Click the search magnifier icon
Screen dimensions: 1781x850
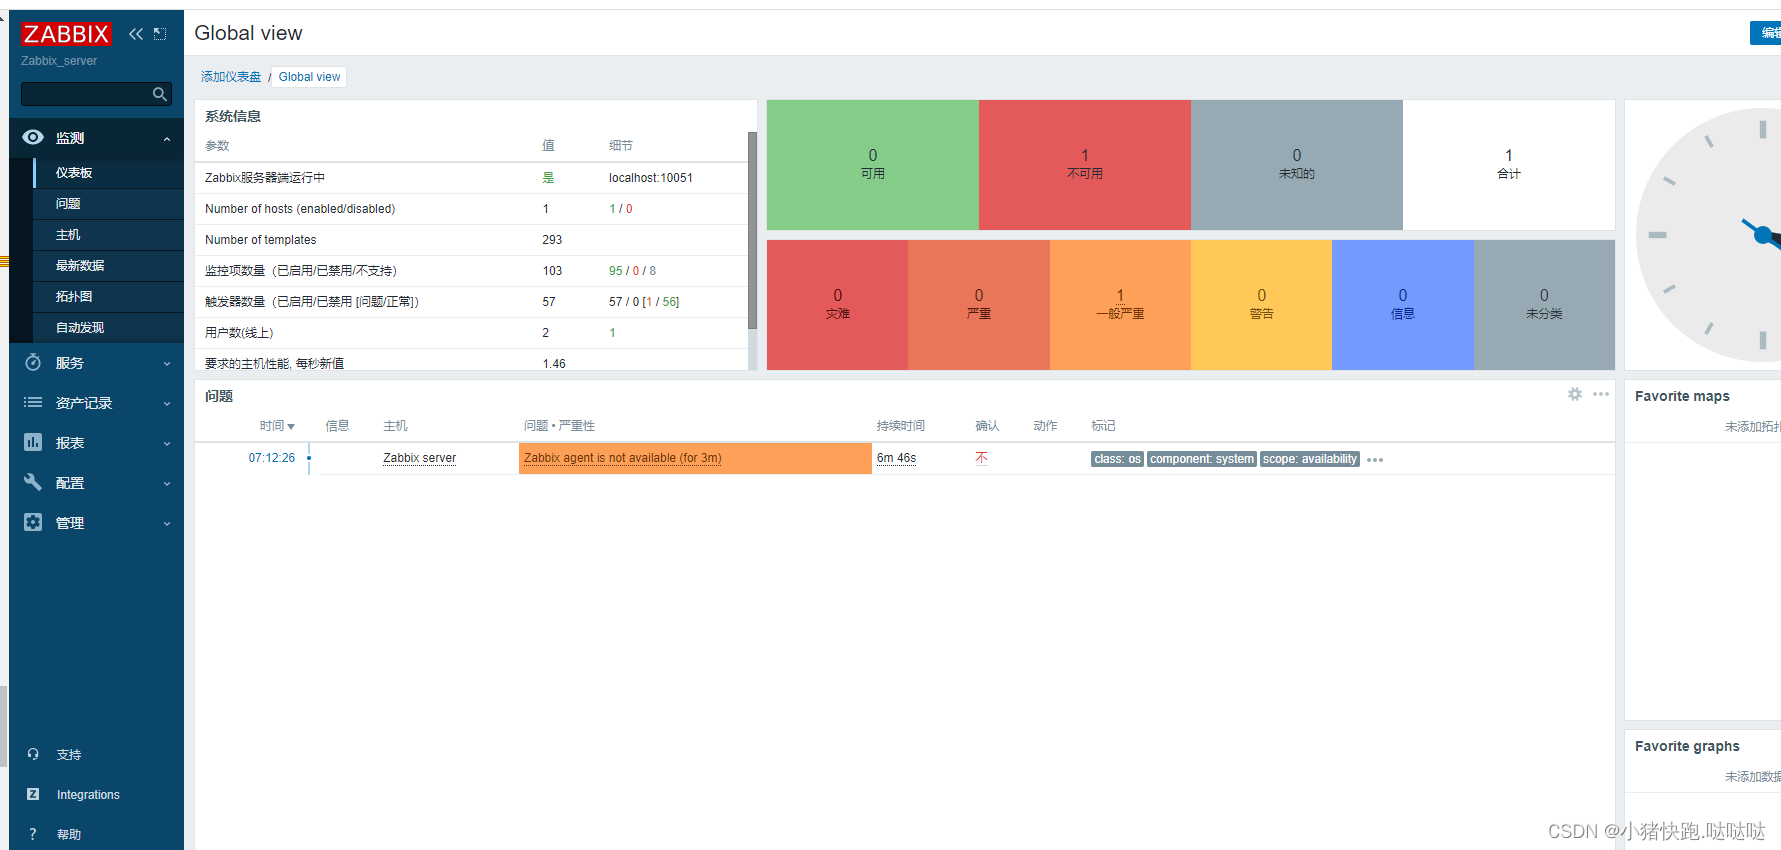click(x=159, y=94)
